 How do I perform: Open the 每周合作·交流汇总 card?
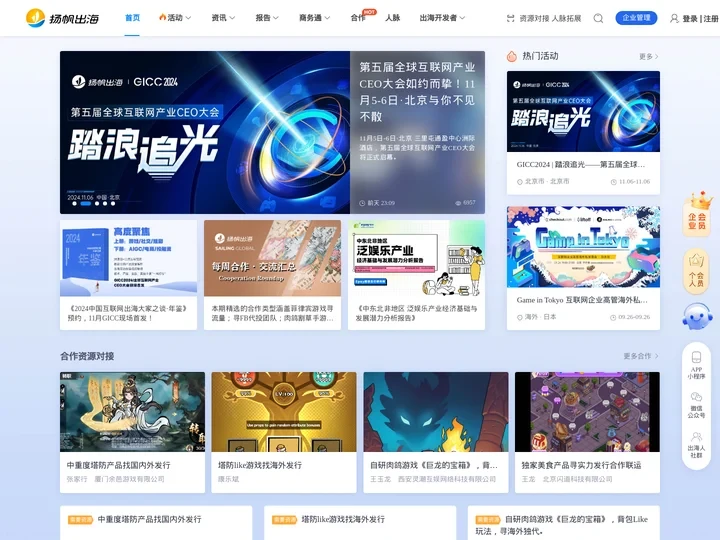[x=272, y=275]
